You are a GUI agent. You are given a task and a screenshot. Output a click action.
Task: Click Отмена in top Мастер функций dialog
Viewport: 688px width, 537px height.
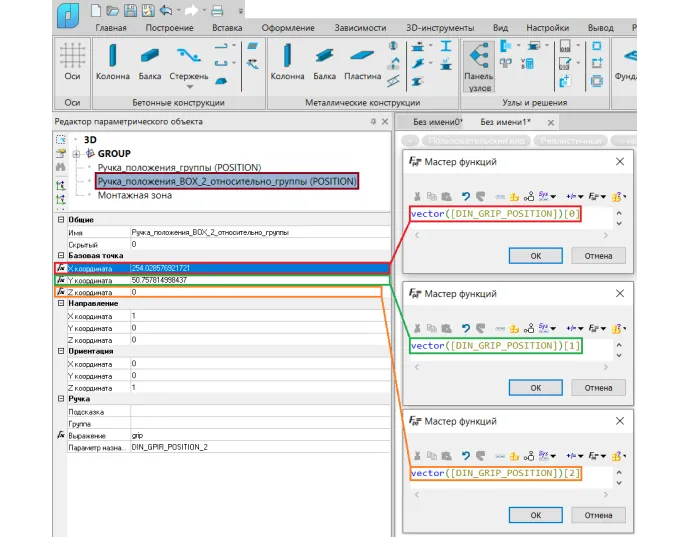[598, 256]
